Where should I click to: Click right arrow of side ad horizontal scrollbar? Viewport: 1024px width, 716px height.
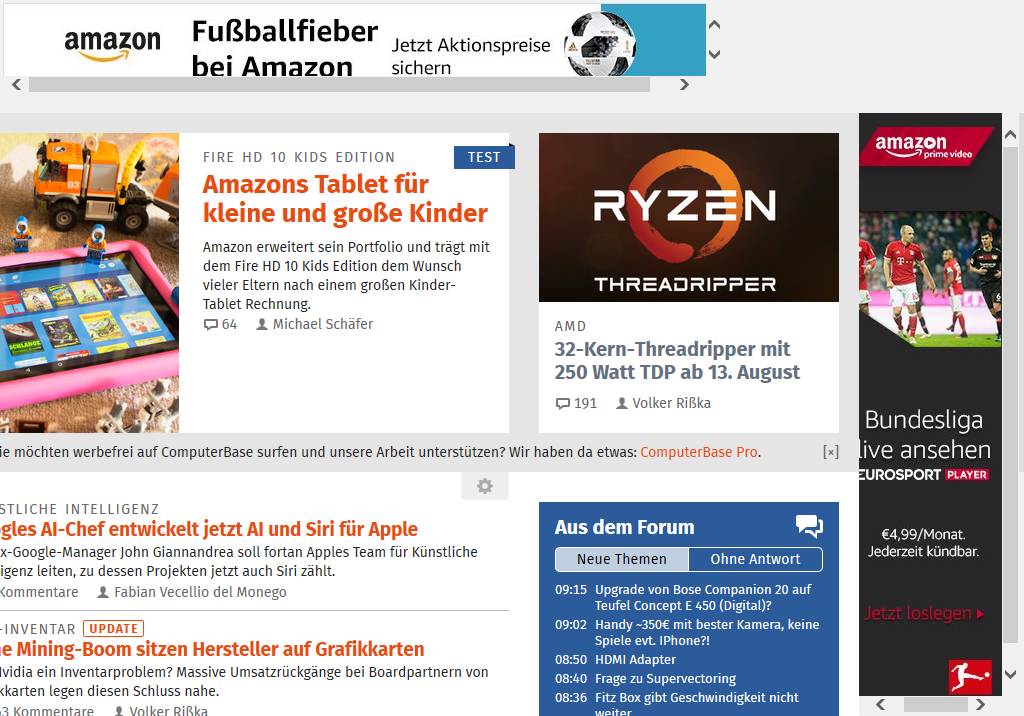[980, 704]
